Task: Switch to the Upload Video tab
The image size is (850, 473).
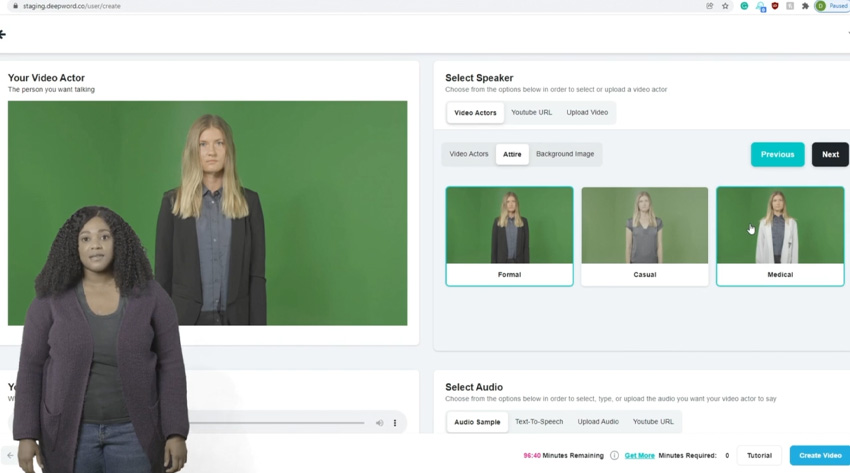Action: tap(587, 113)
